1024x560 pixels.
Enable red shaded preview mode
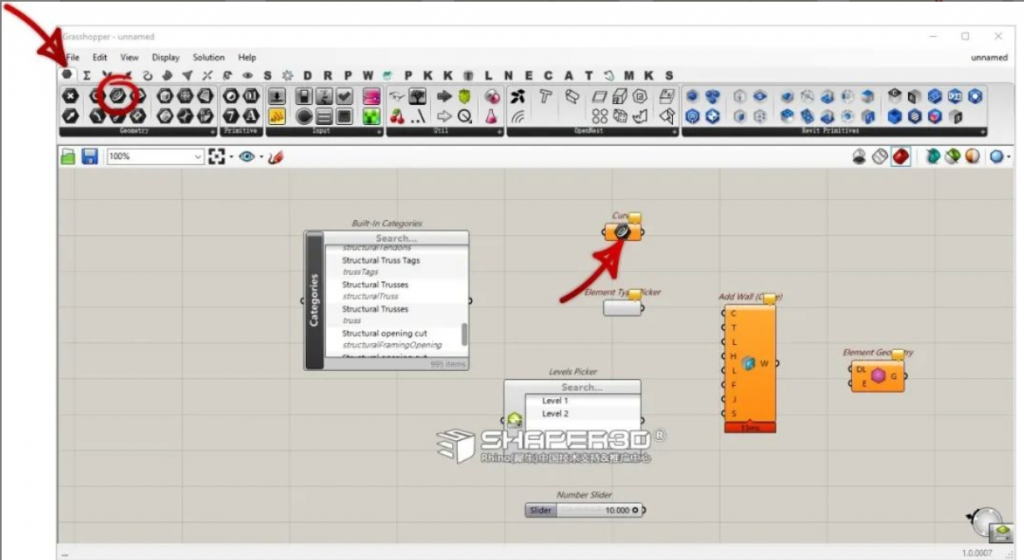tap(901, 157)
